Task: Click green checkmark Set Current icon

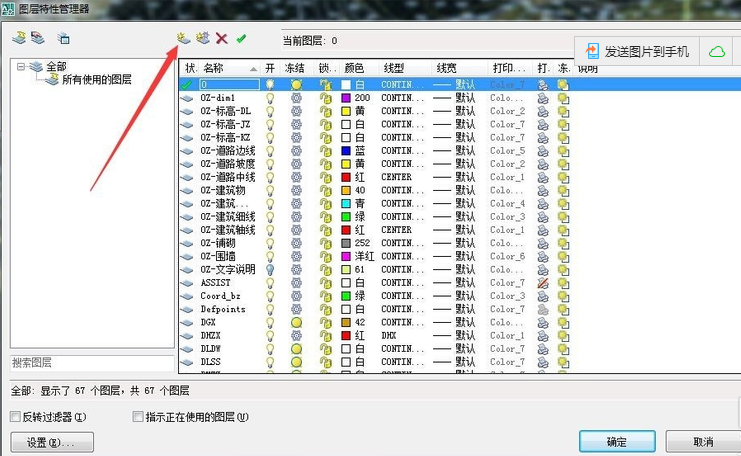Action: pyautogui.click(x=241, y=39)
